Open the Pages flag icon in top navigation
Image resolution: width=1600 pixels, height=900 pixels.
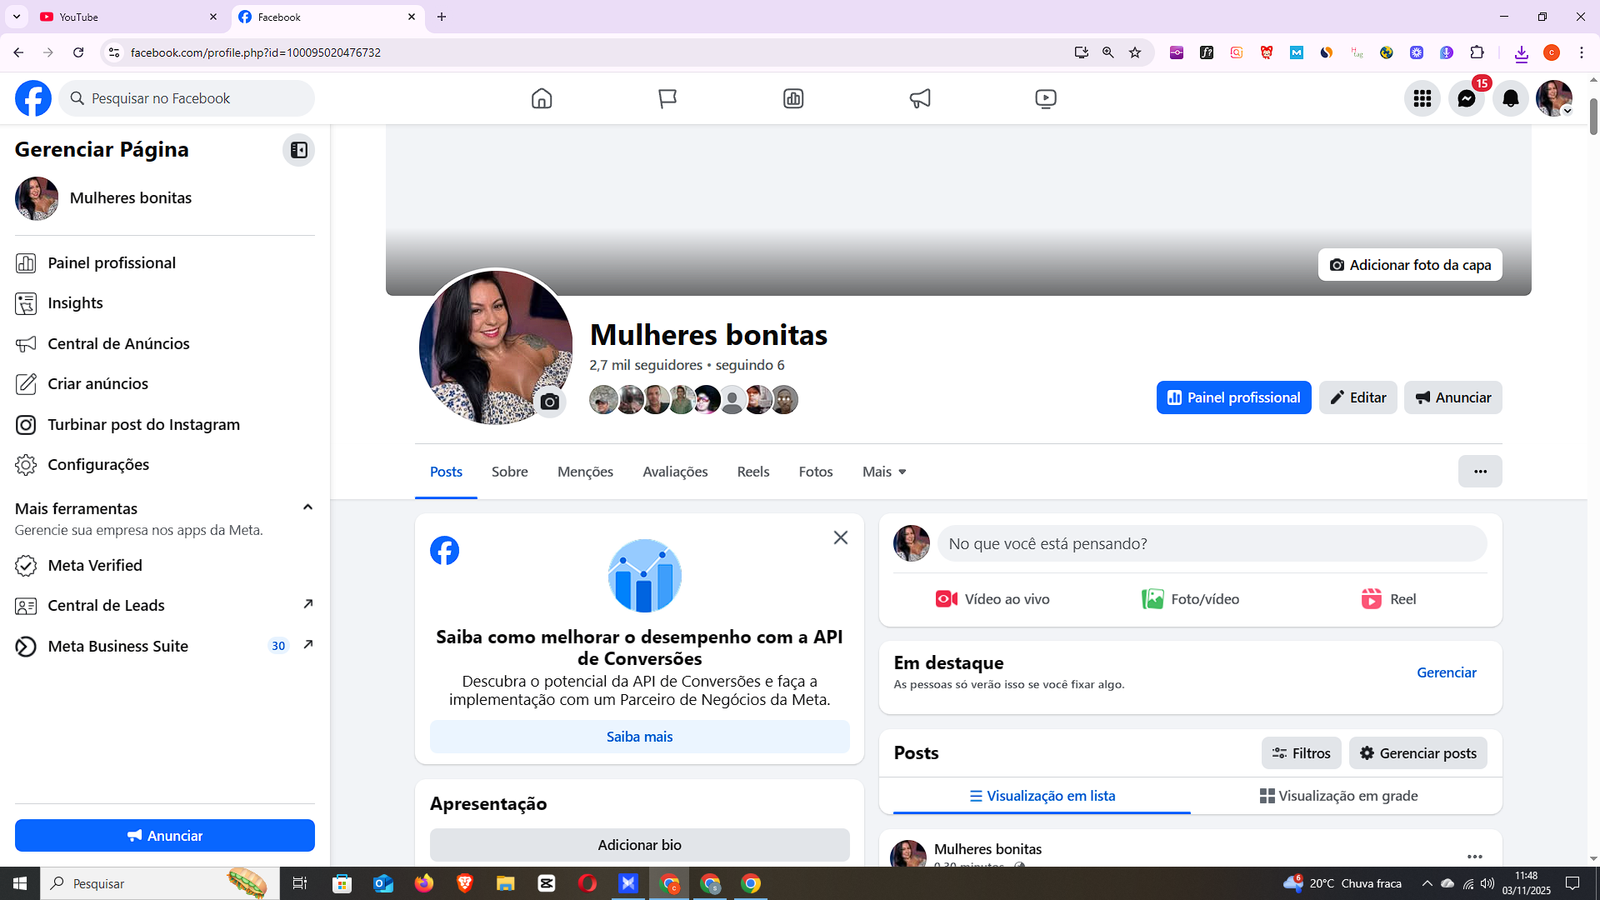pyautogui.click(x=668, y=98)
